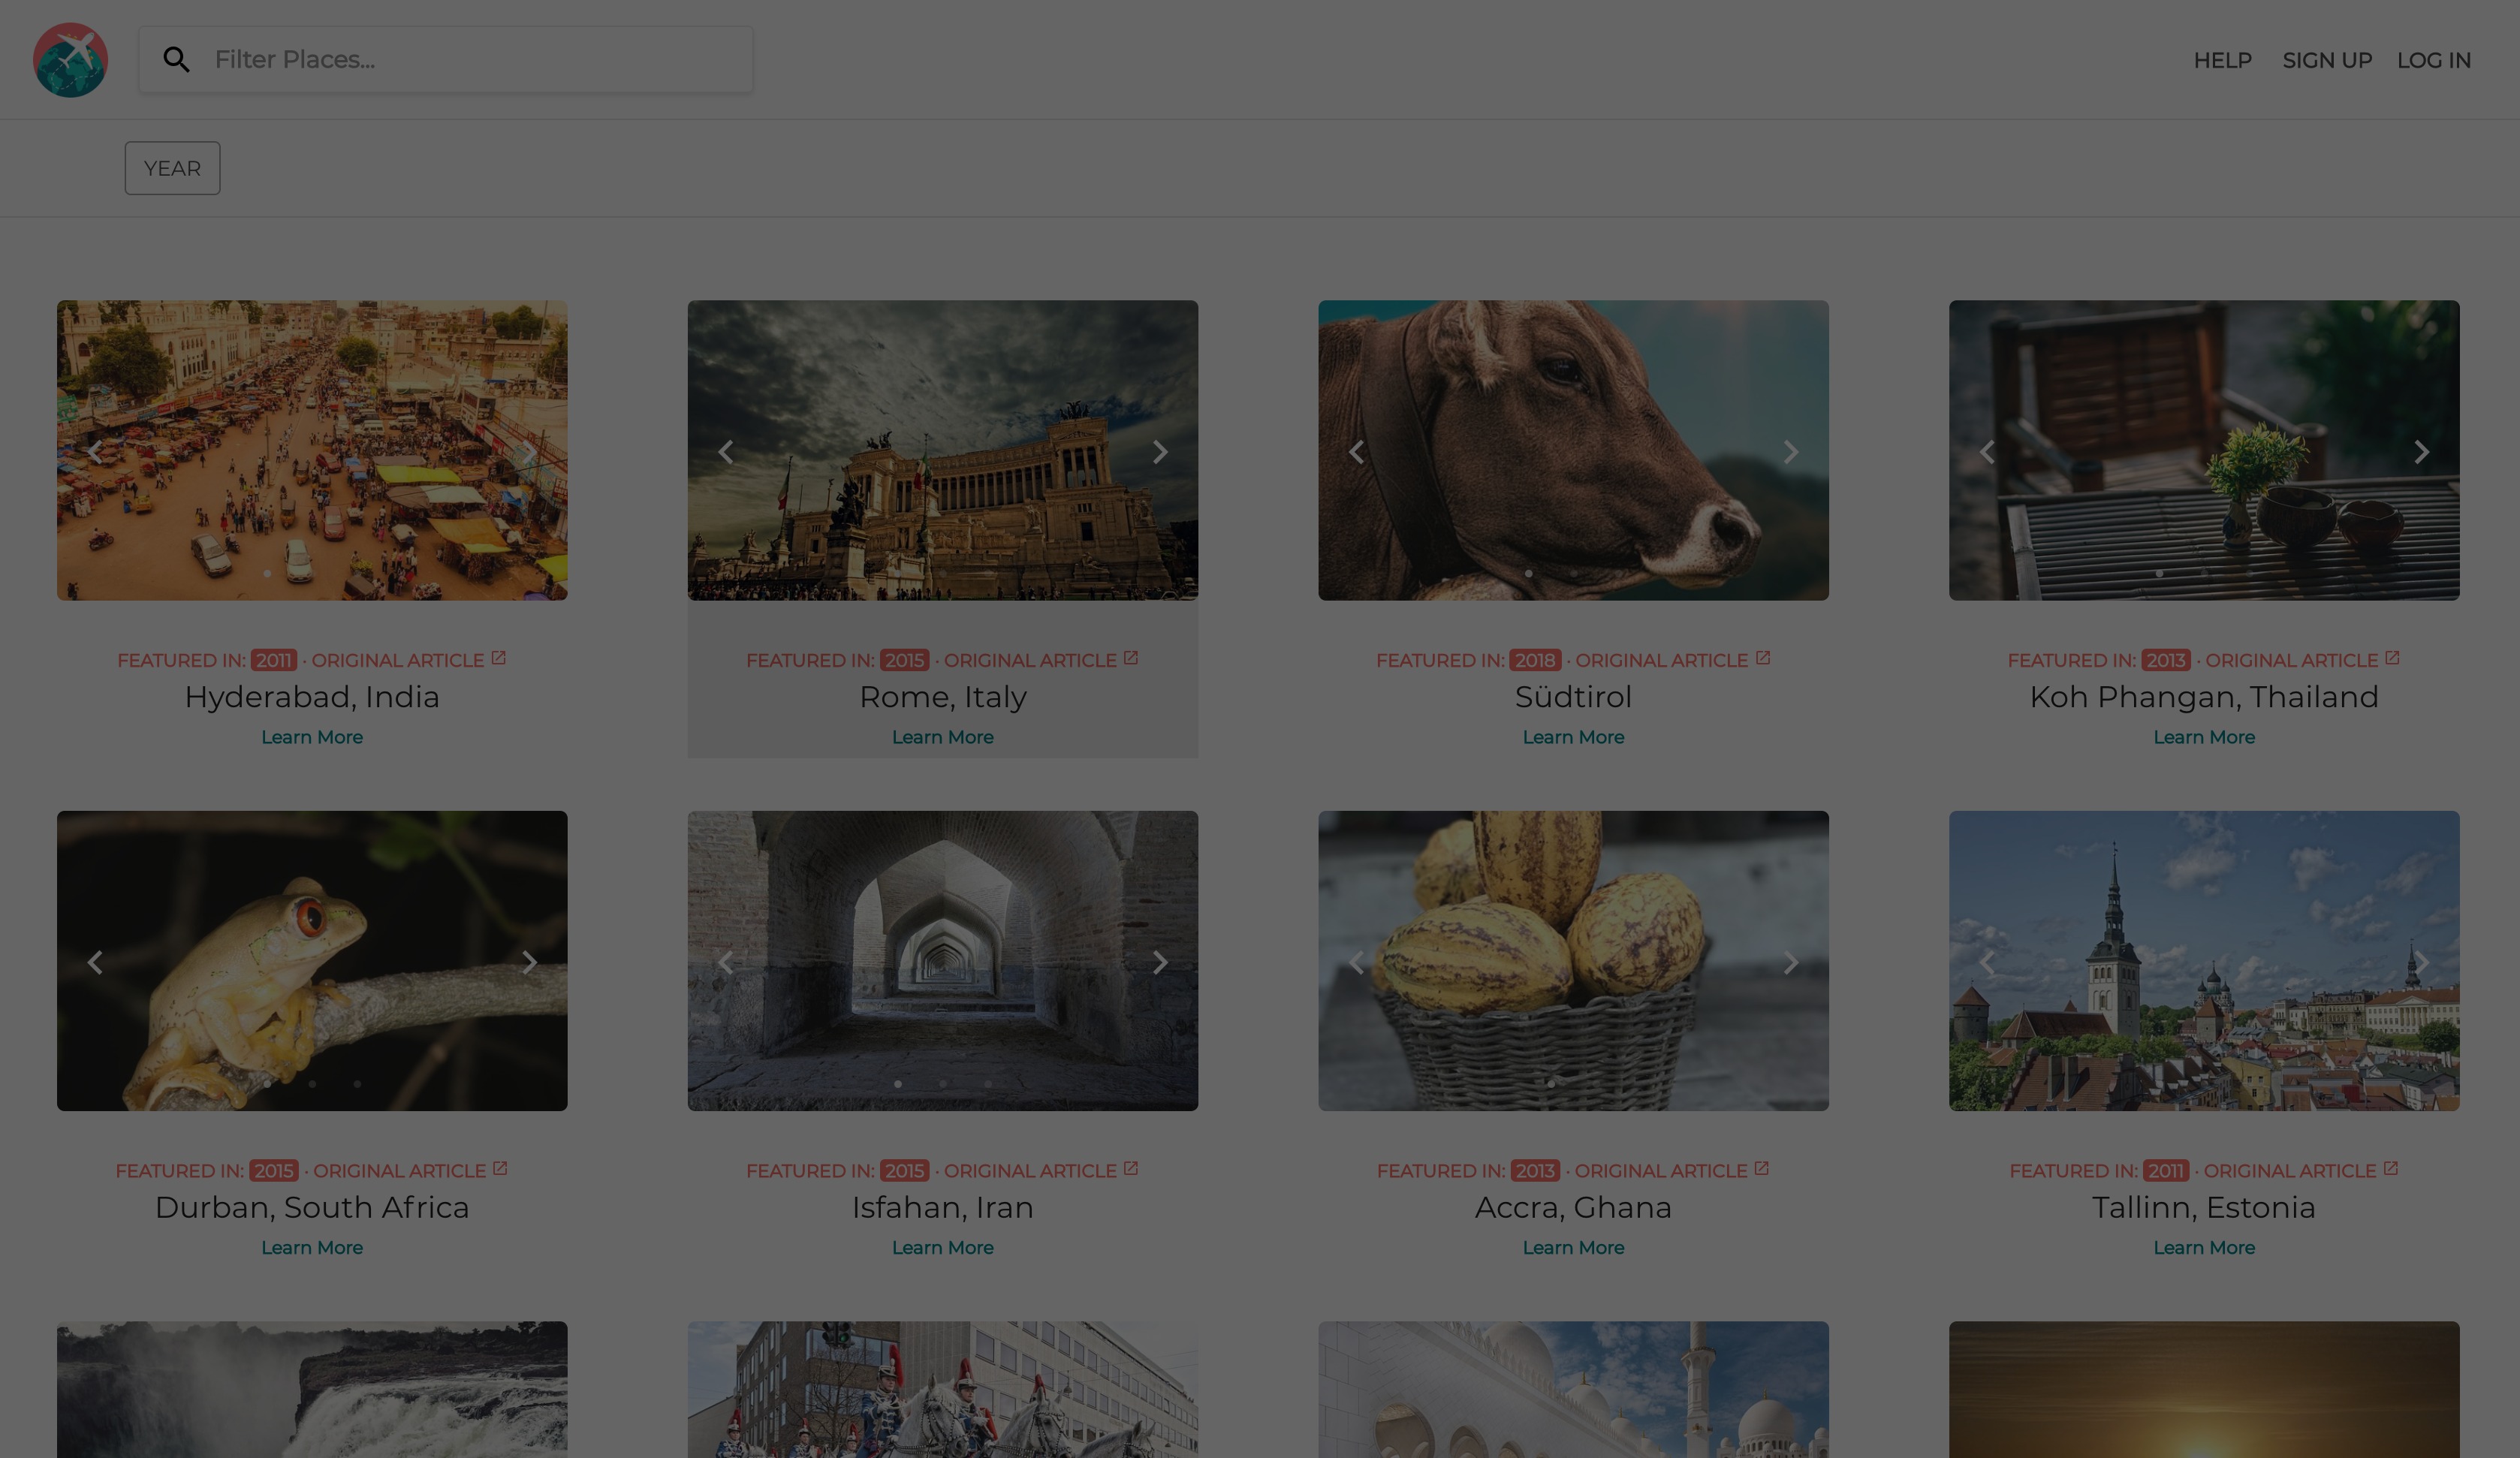2520x1458 pixels.
Task: Click the Koh Phangan, Thailand title
Action: (x=2204, y=697)
